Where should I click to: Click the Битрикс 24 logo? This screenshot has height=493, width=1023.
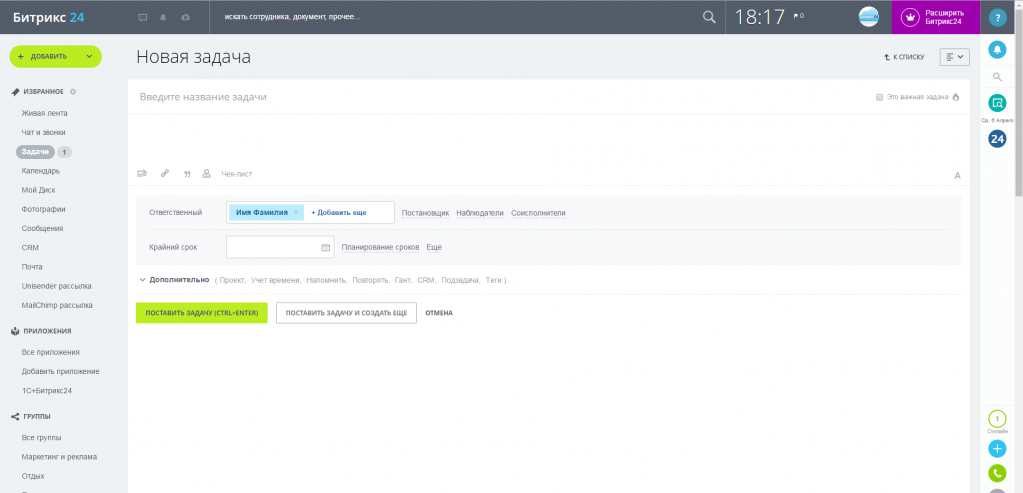tap(48, 17)
